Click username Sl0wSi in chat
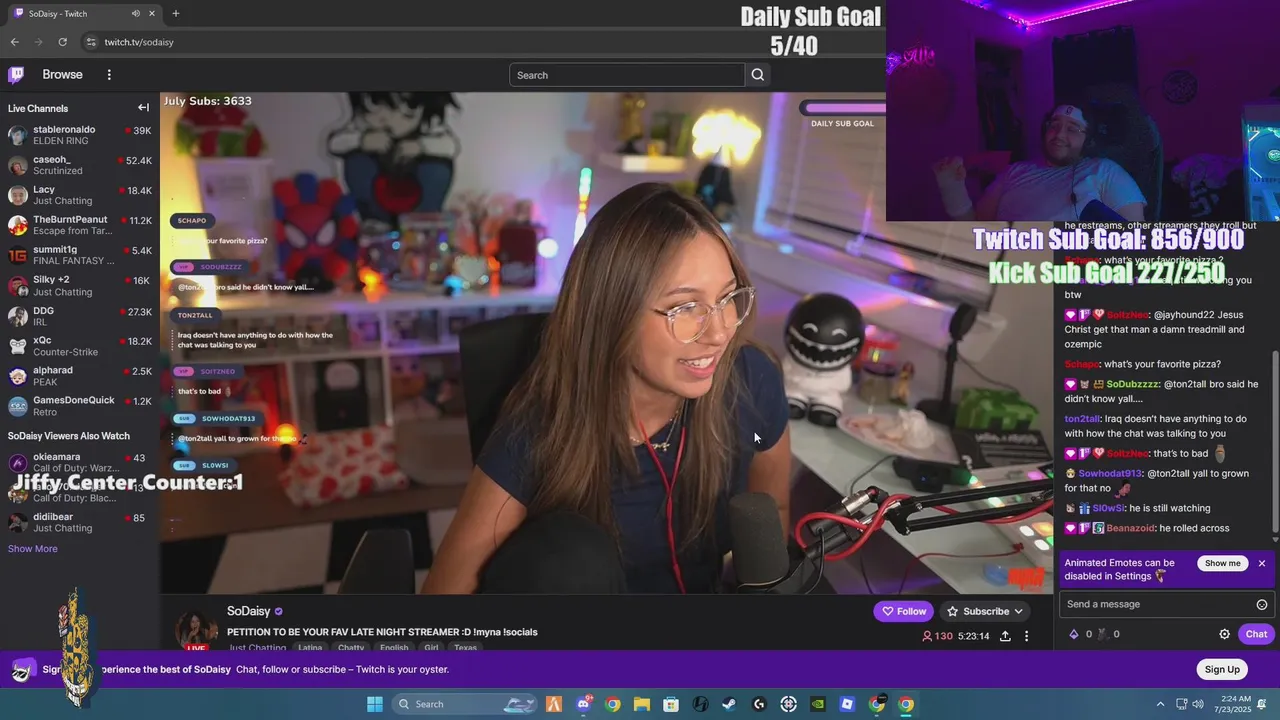Viewport: 1280px width, 720px height. (1109, 508)
